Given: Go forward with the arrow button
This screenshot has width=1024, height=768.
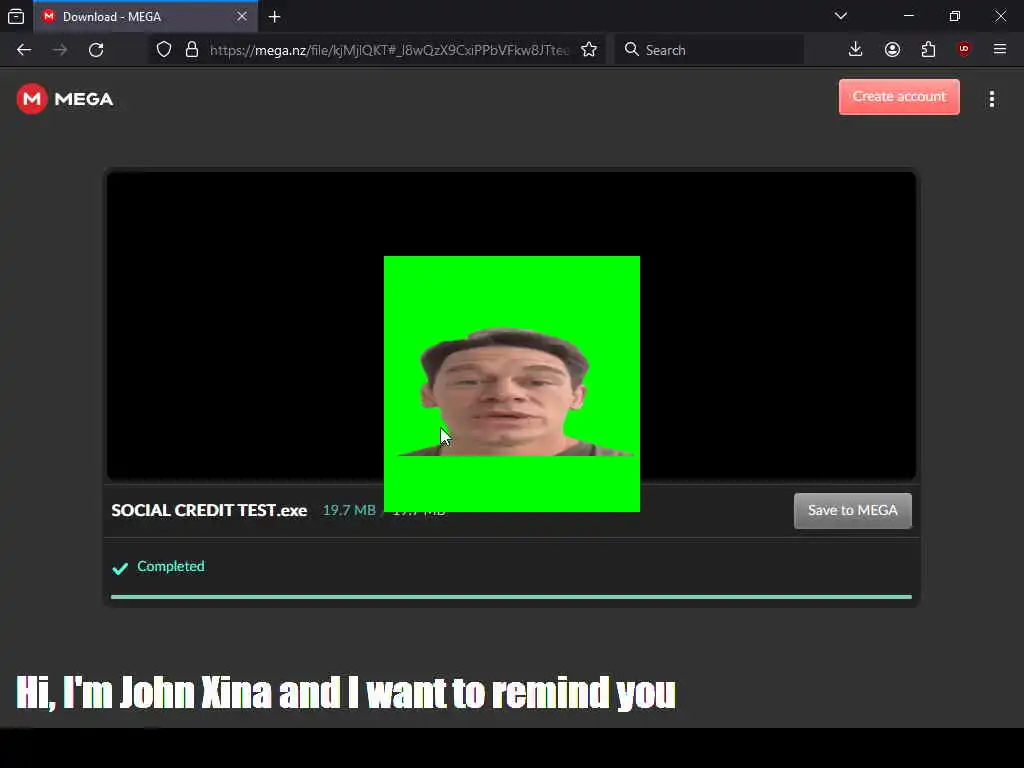Looking at the screenshot, I should (60, 50).
